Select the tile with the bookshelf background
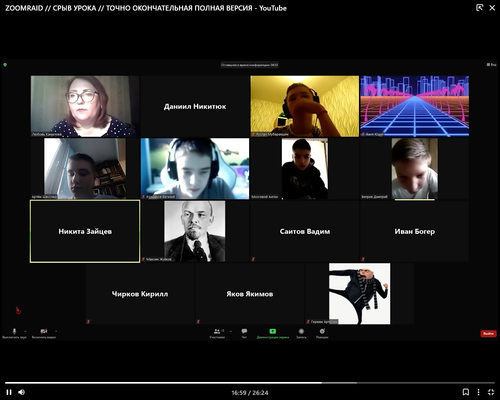Screen dimensions: 500x400 point(85,169)
